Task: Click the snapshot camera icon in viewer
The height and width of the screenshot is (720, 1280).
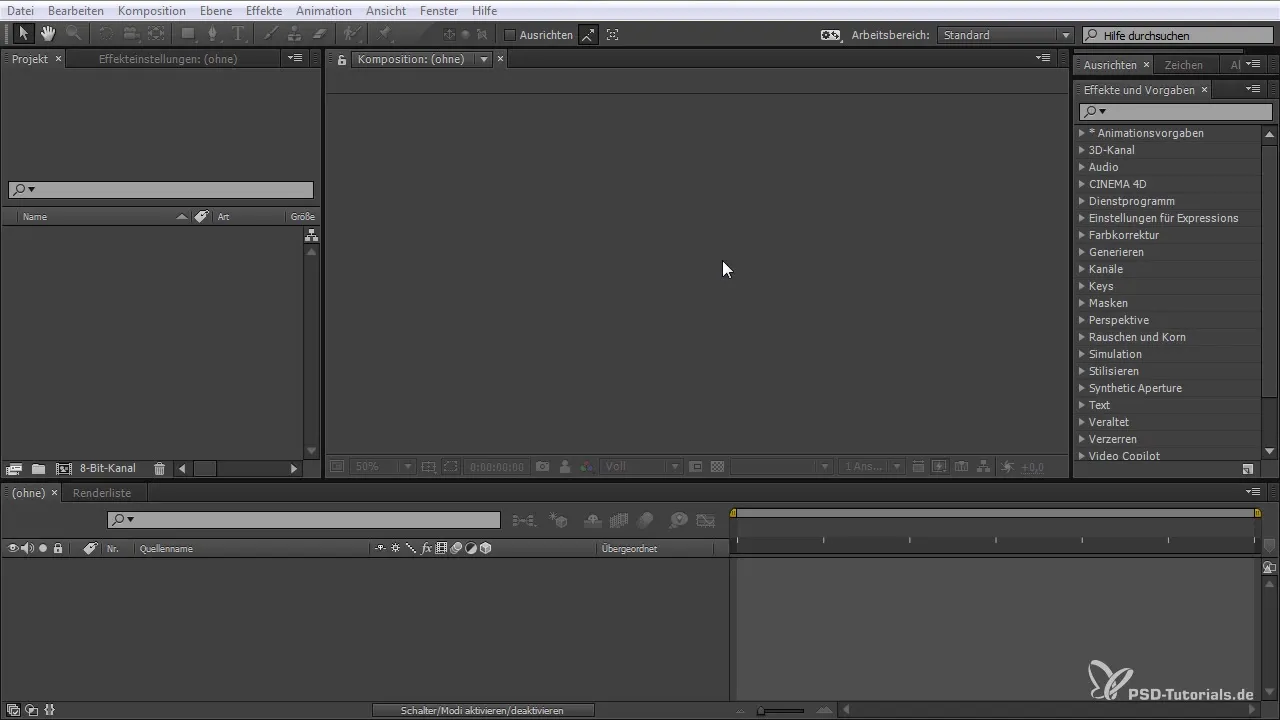Action: coord(542,467)
